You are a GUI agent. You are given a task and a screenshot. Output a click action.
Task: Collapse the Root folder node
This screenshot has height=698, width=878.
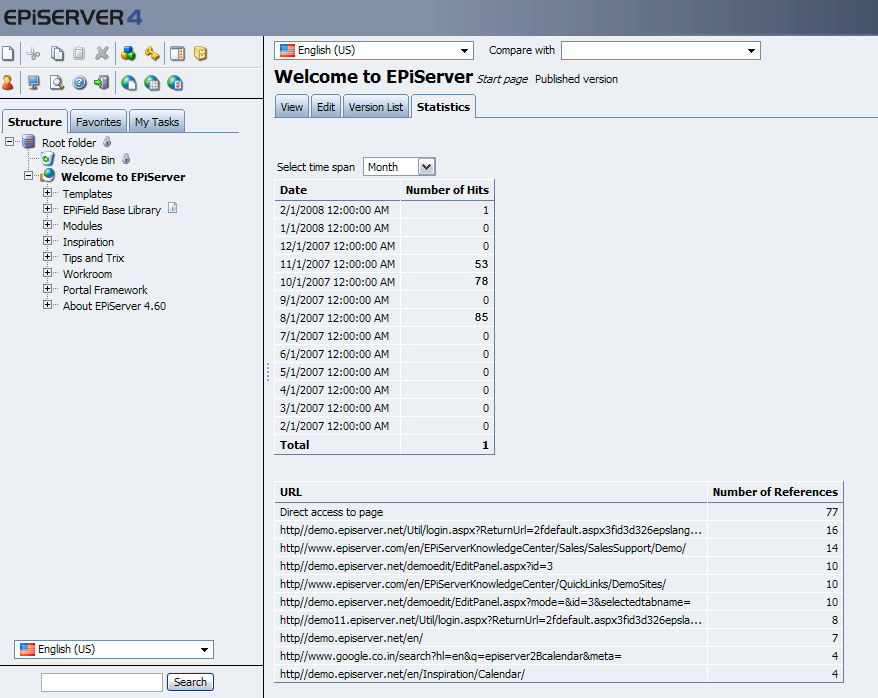pos(10,143)
